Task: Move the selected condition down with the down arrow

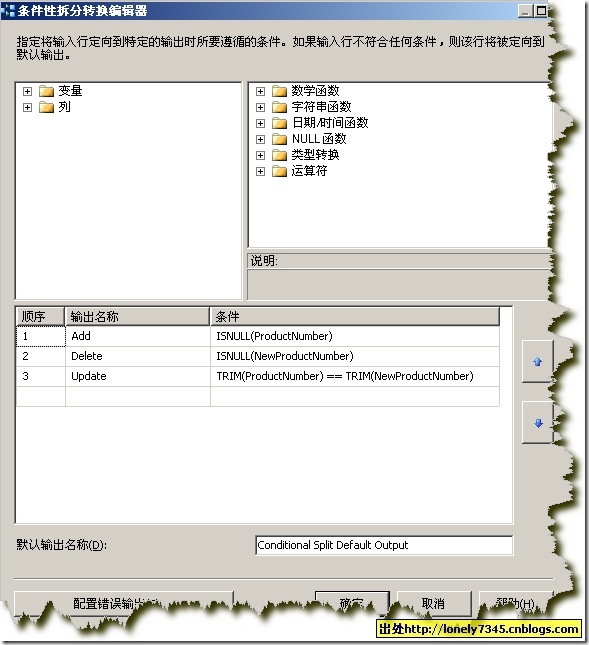Action: [x=537, y=423]
